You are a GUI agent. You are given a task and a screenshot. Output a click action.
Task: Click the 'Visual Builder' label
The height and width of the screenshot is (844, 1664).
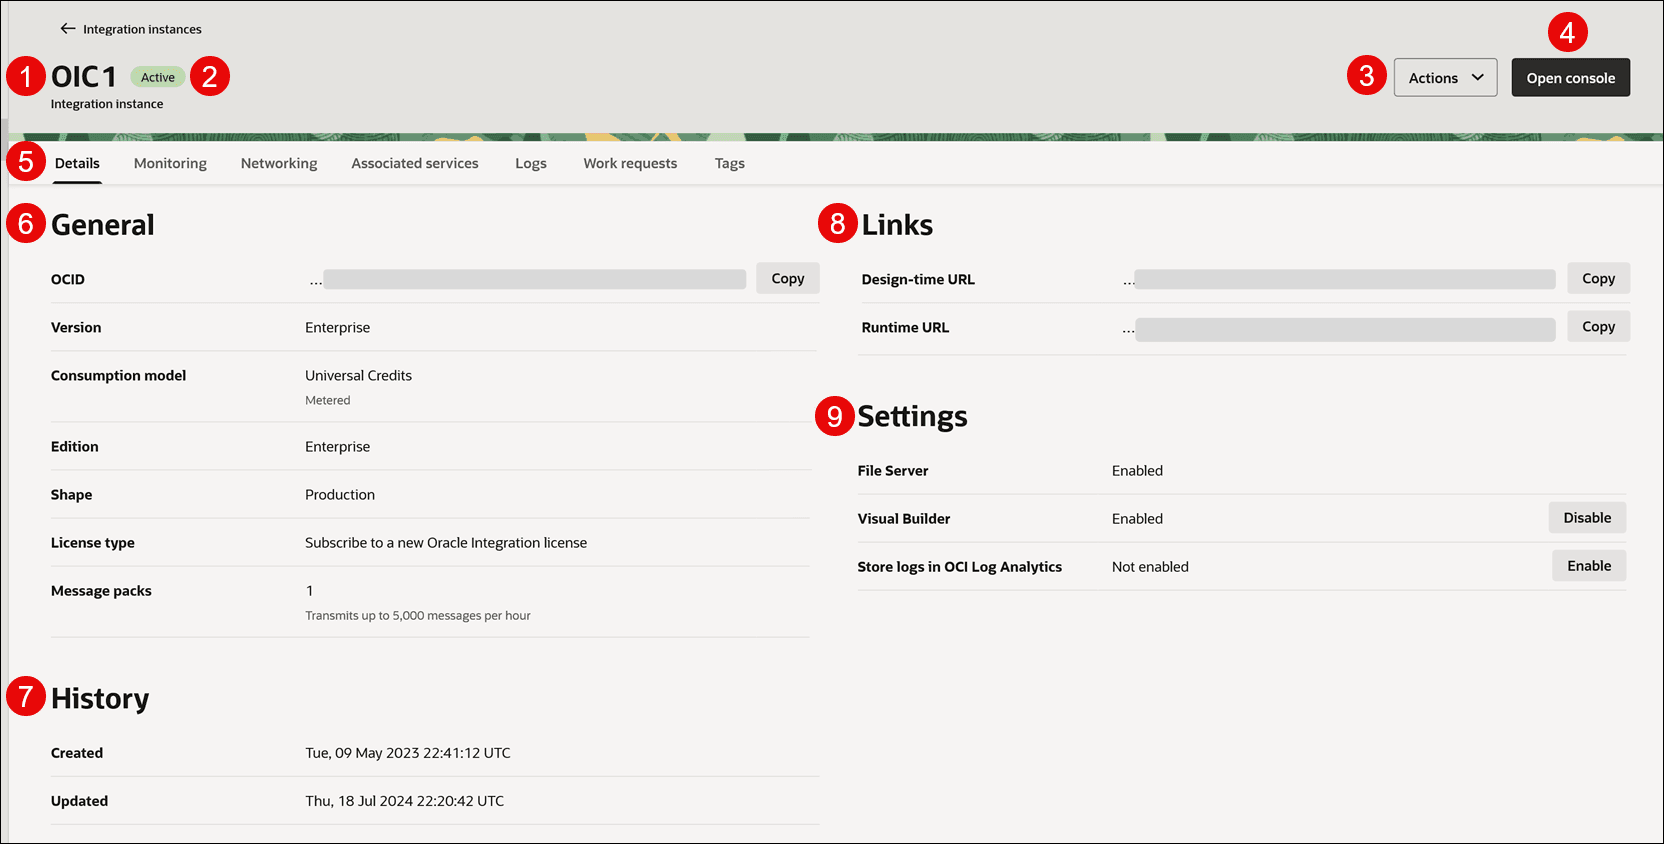coord(904,518)
